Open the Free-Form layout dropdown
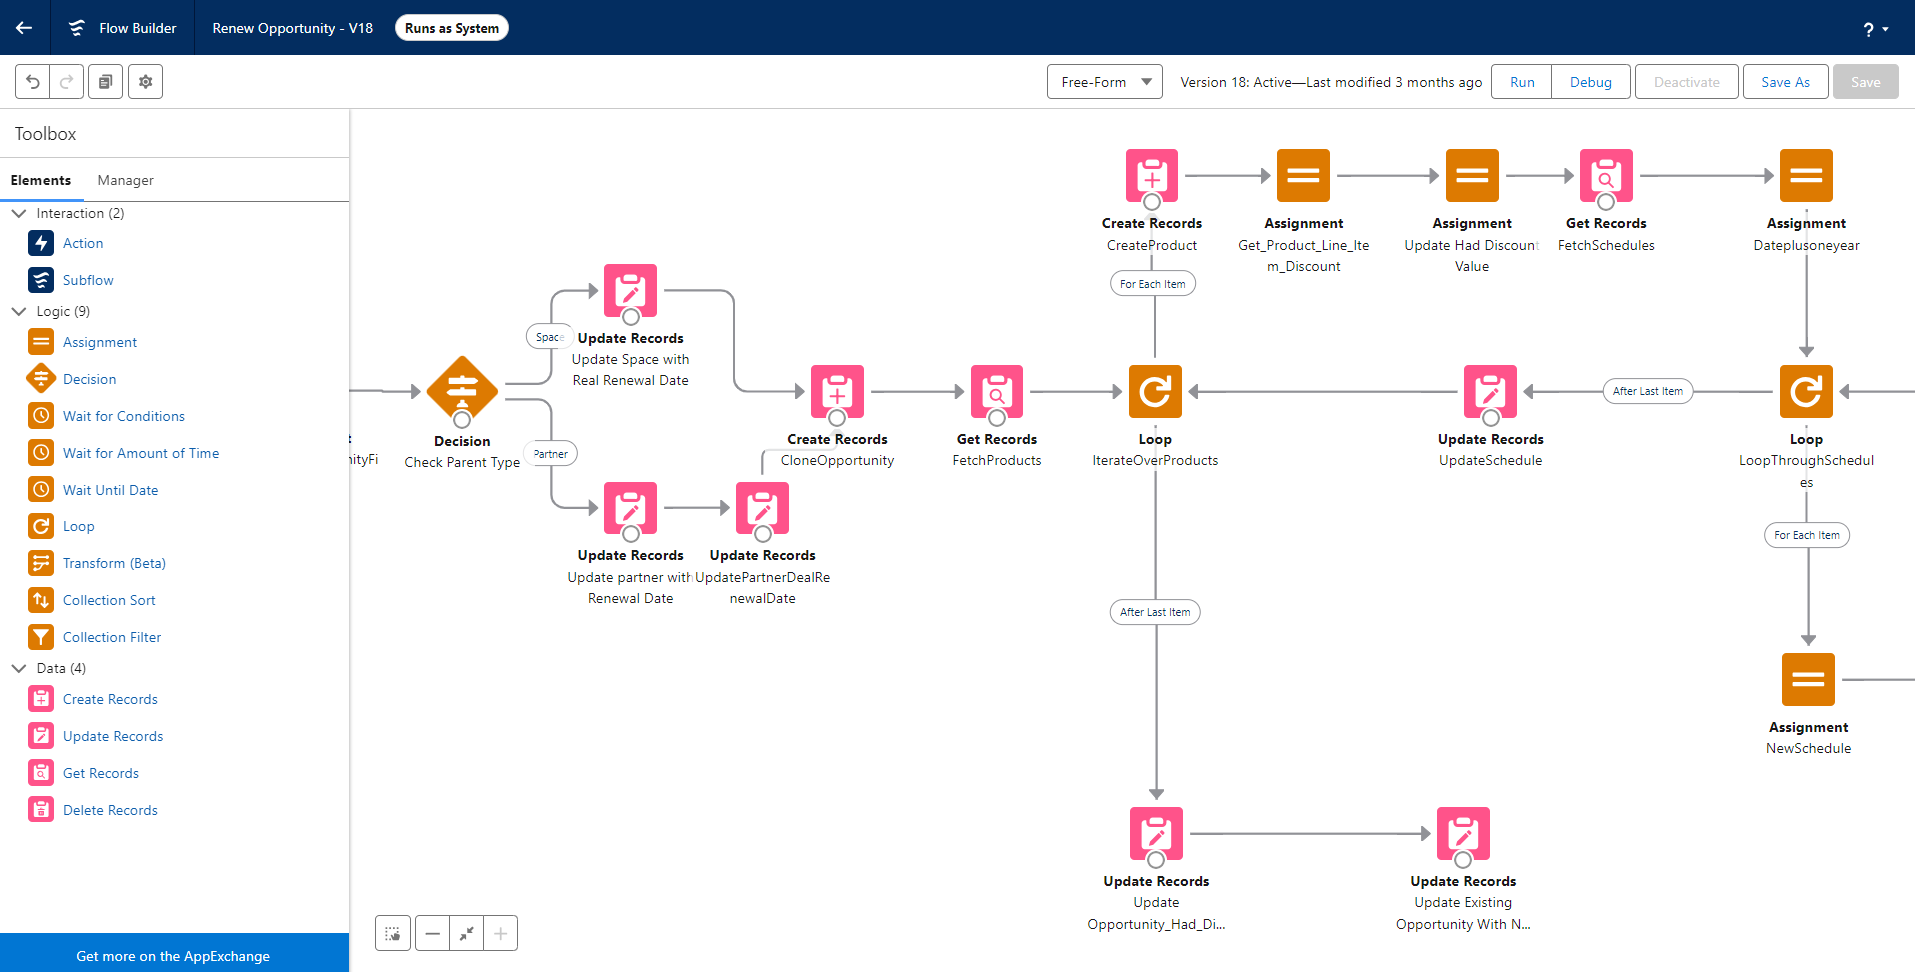This screenshot has height=972, width=1915. [1104, 82]
